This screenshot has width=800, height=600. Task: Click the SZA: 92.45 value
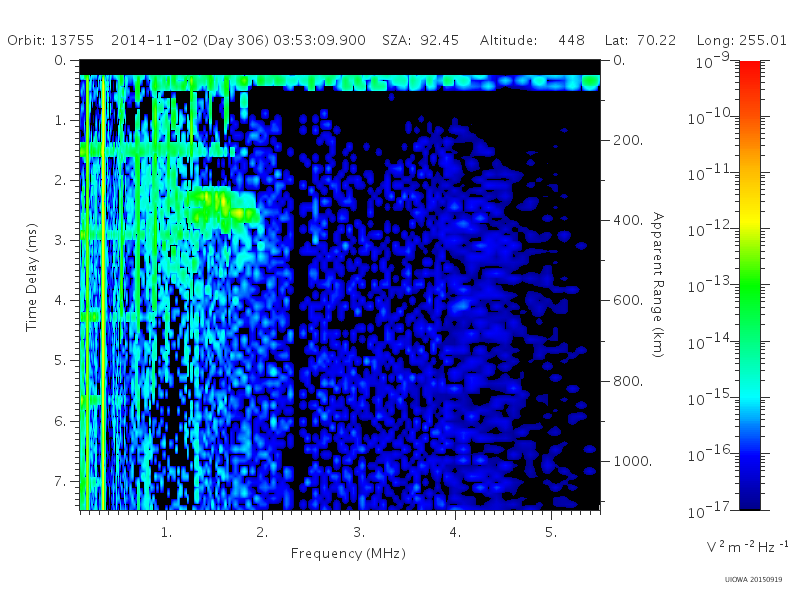pos(420,40)
